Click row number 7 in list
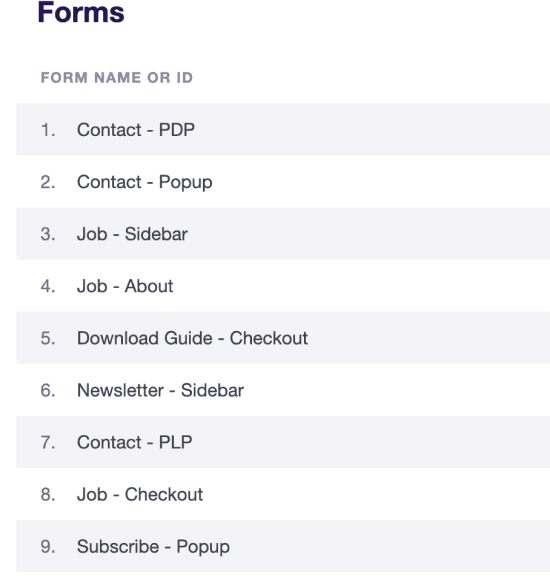This screenshot has height=576, width=550. click(48, 442)
